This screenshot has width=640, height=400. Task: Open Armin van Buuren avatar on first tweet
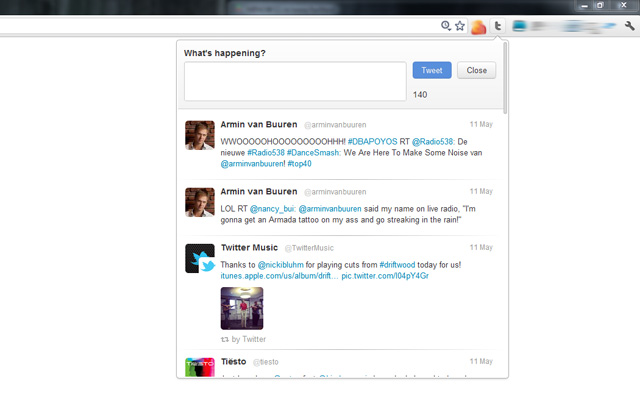[x=200, y=135]
